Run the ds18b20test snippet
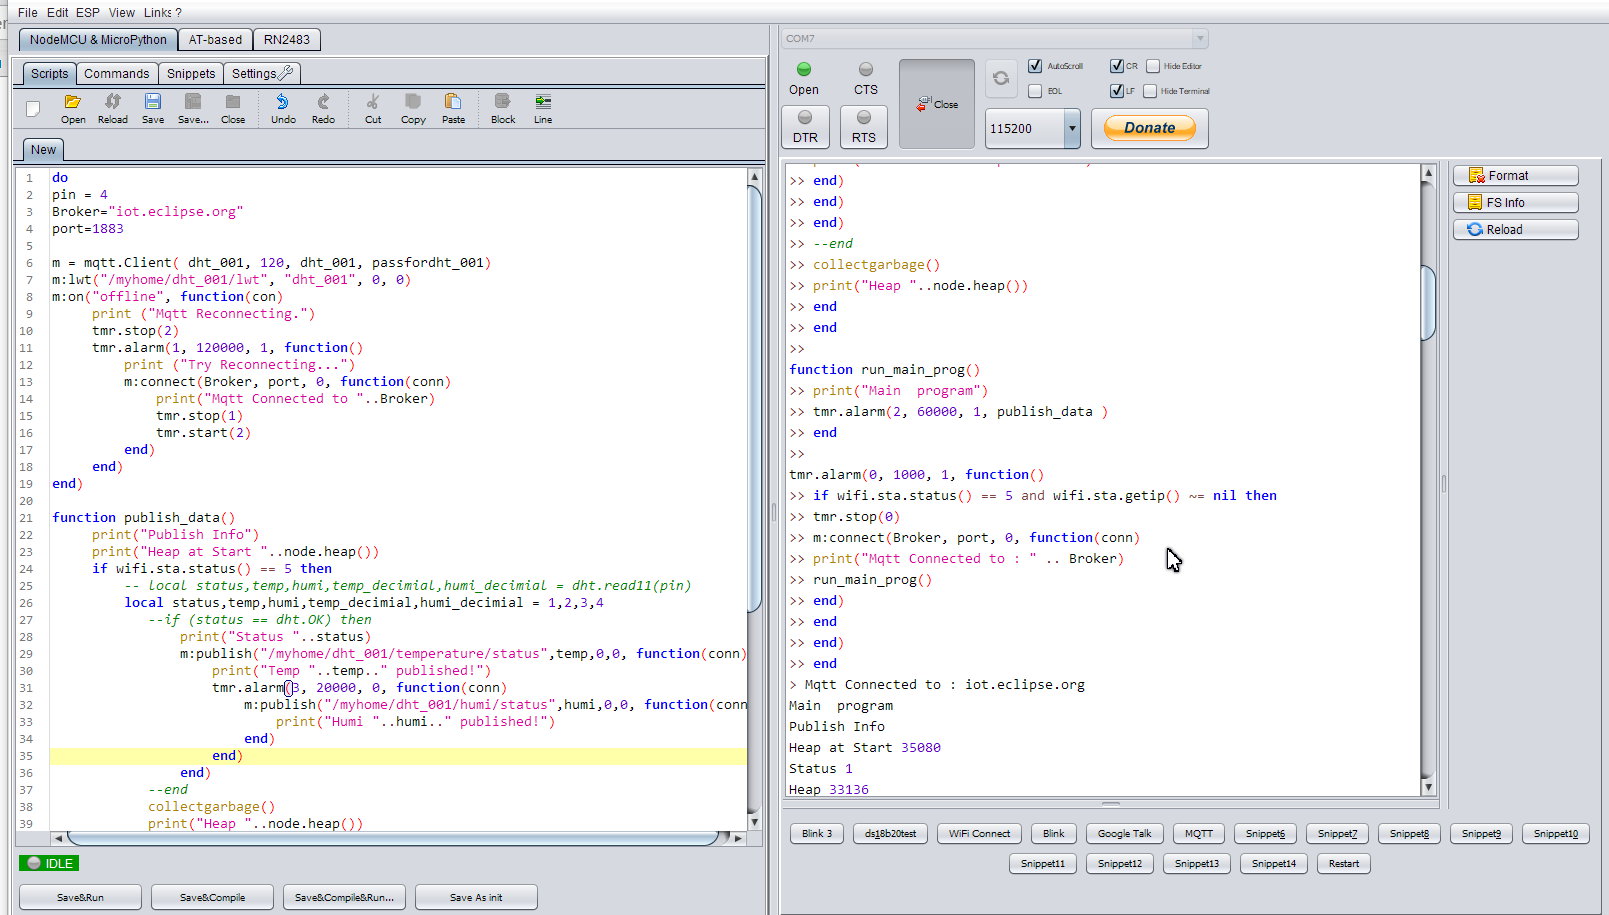The height and width of the screenshot is (915, 1609). (890, 833)
